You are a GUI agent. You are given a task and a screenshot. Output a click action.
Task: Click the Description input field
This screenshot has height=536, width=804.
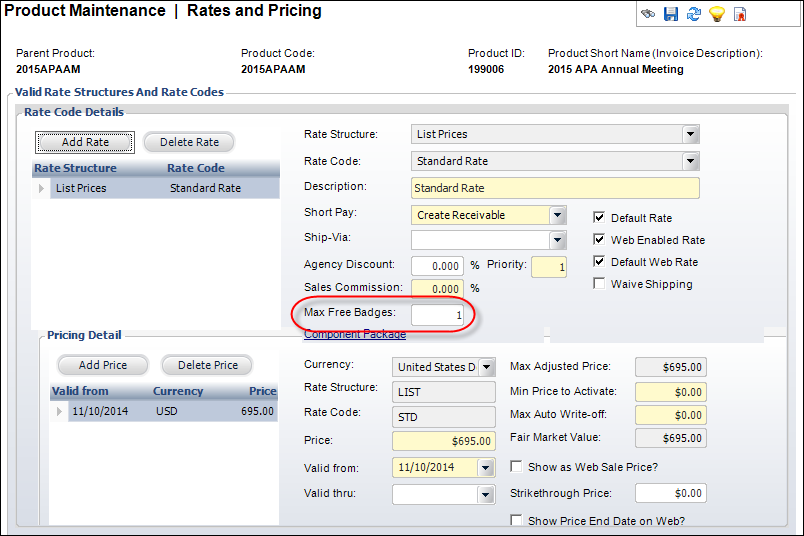tap(555, 188)
